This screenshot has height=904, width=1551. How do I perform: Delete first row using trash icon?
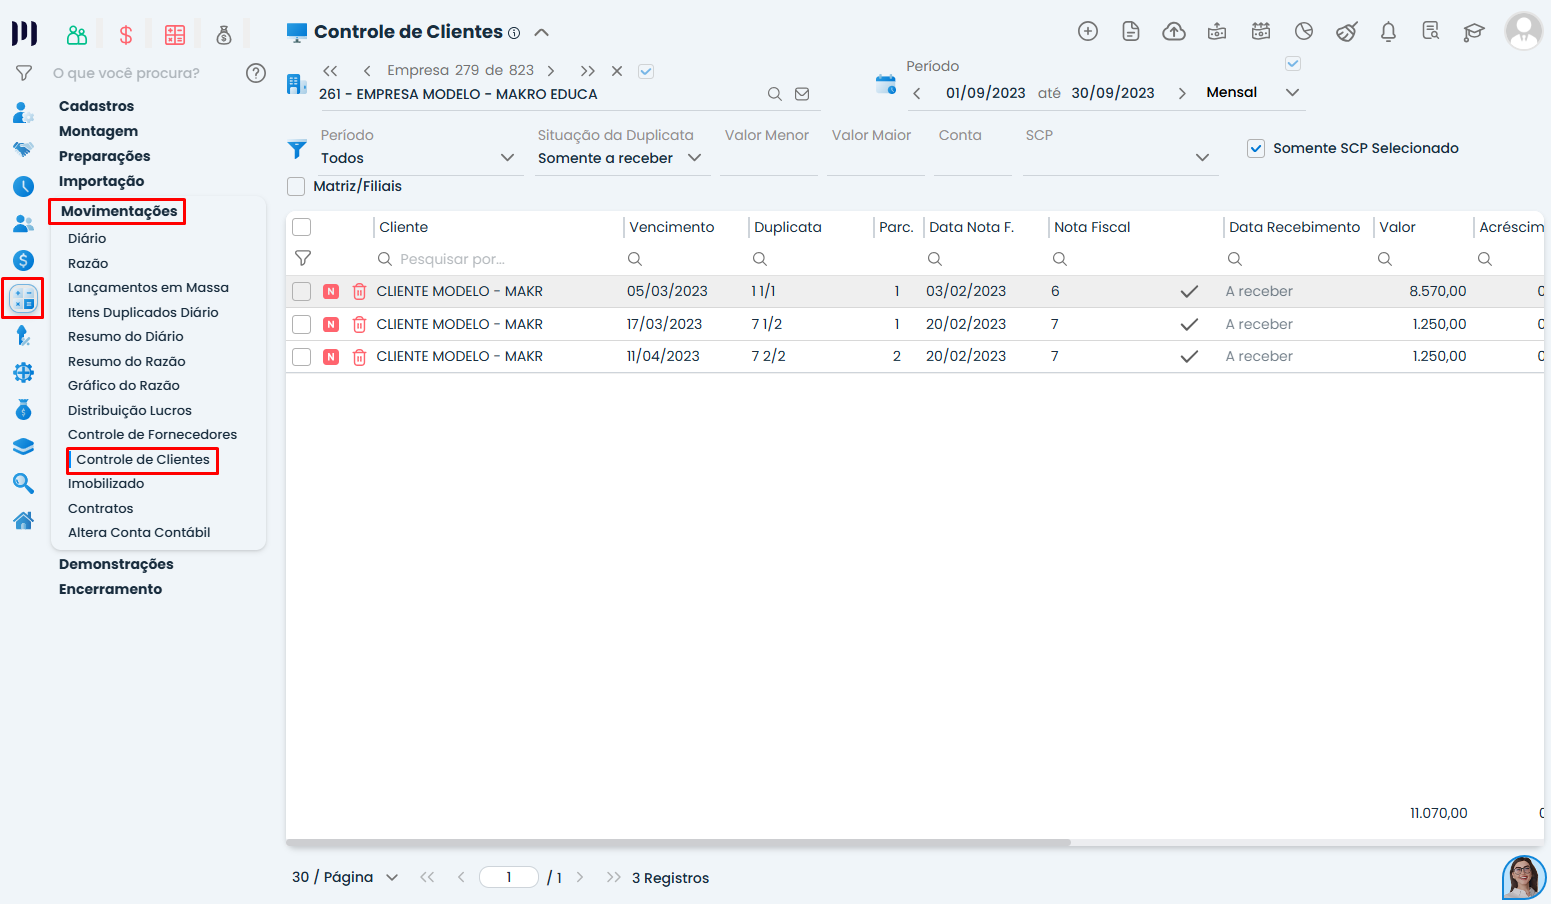pyautogui.click(x=359, y=292)
